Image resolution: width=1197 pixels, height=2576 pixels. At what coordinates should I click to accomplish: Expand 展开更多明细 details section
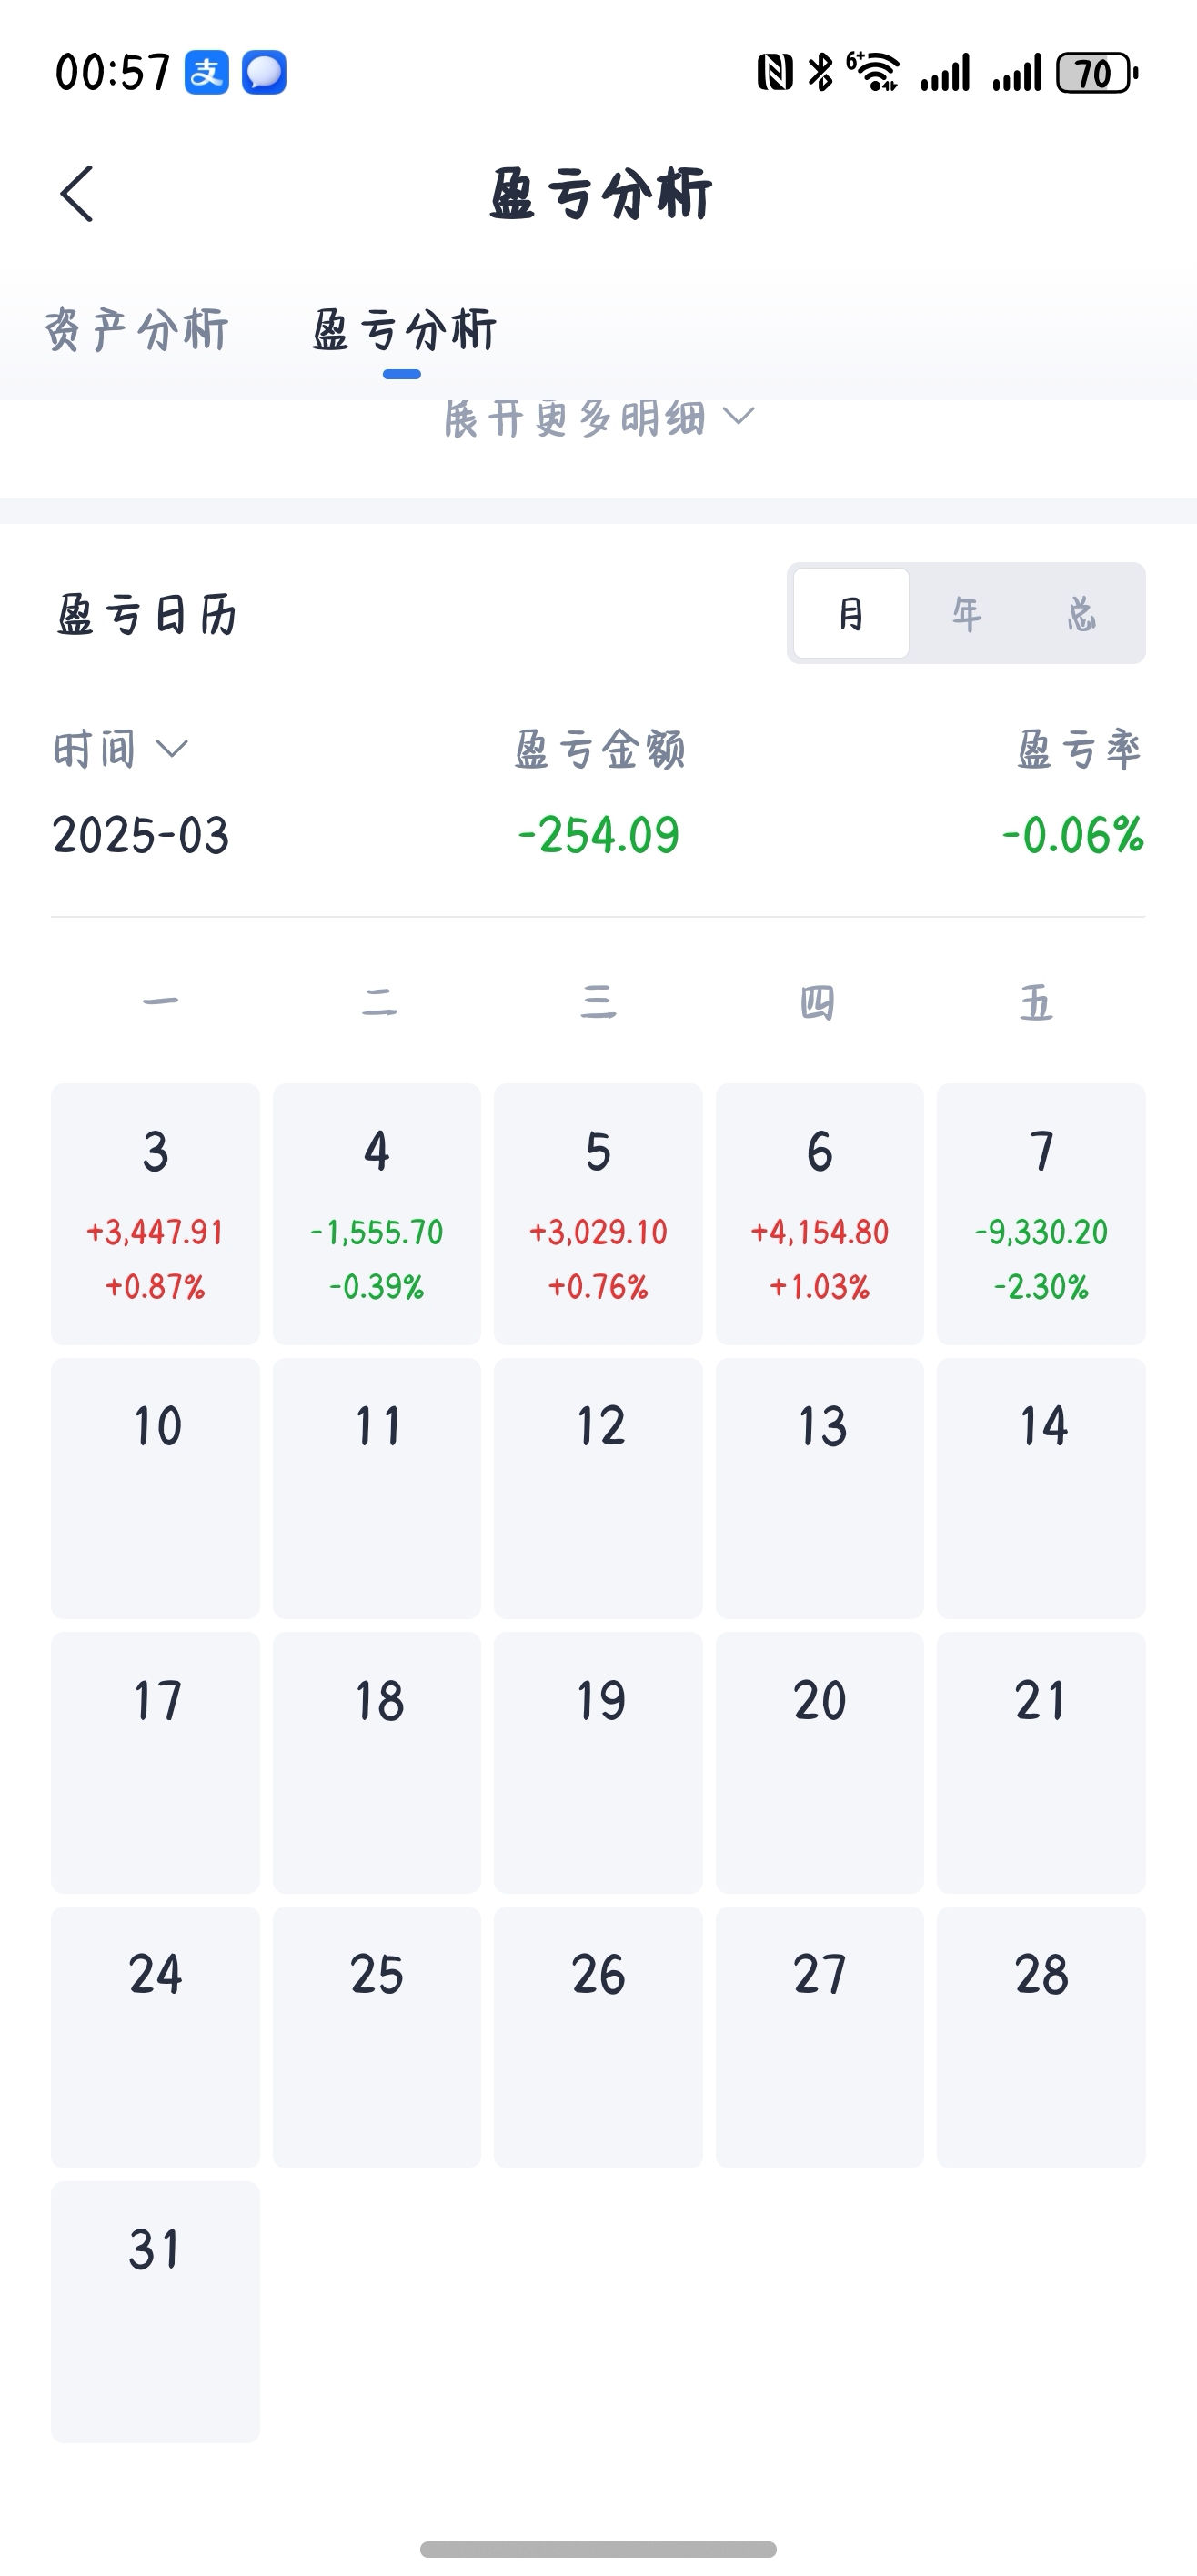pyautogui.click(x=575, y=418)
